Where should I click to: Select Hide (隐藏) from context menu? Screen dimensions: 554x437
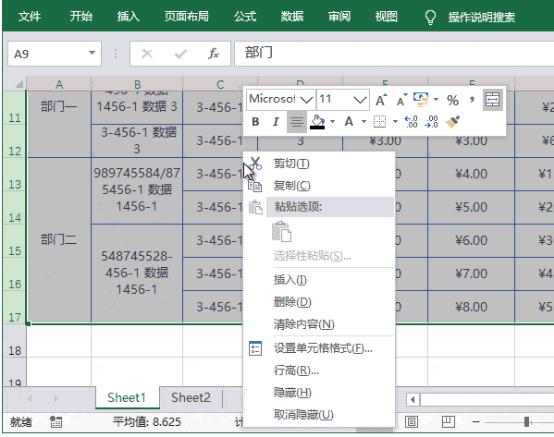pos(319,392)
